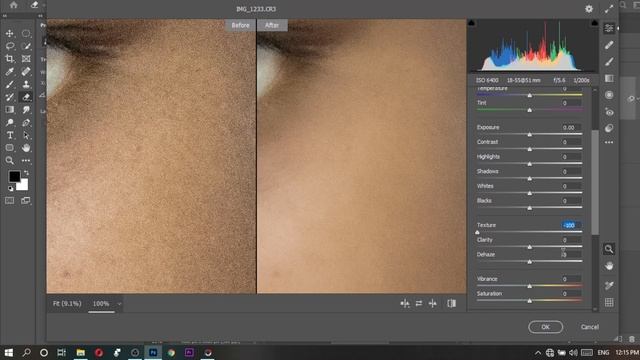The height and width of the screenshot is (360, 640).
Task: Select Camera Raw Hand tool
Action: 609,266
